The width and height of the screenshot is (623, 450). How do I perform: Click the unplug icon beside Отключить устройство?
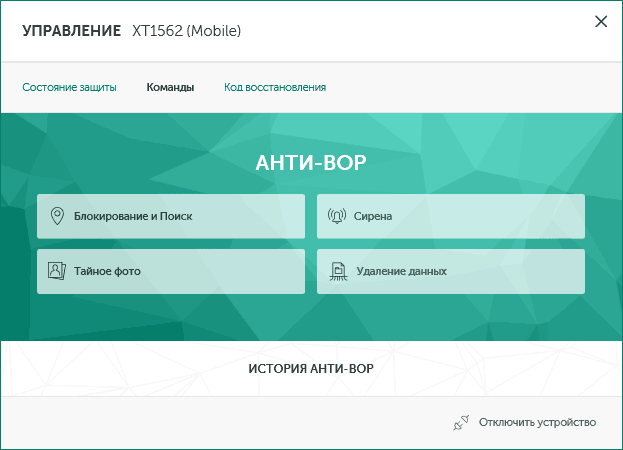point(461,423)
